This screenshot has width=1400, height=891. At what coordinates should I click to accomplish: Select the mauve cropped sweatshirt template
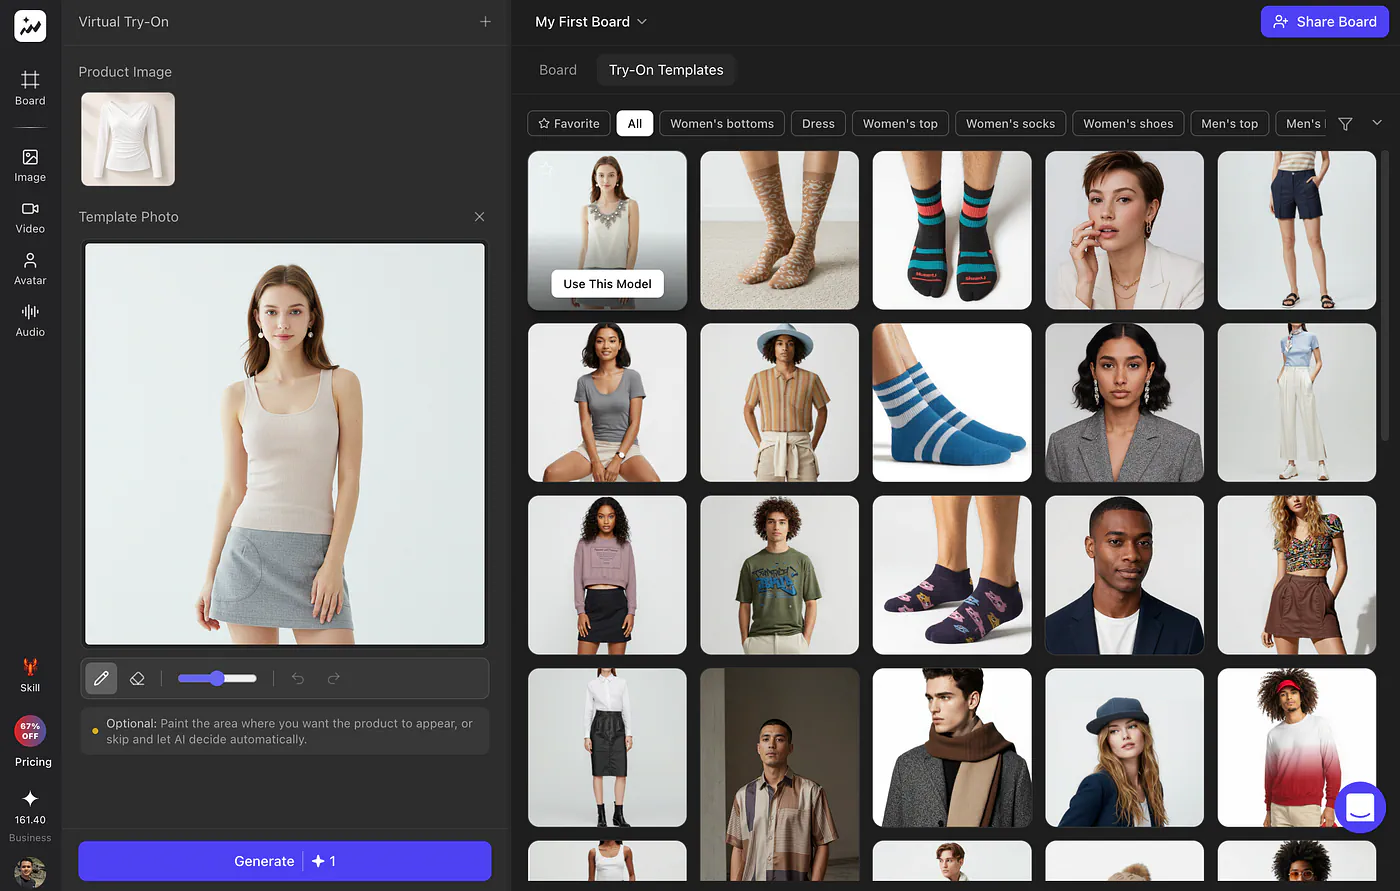coord(607,575)
